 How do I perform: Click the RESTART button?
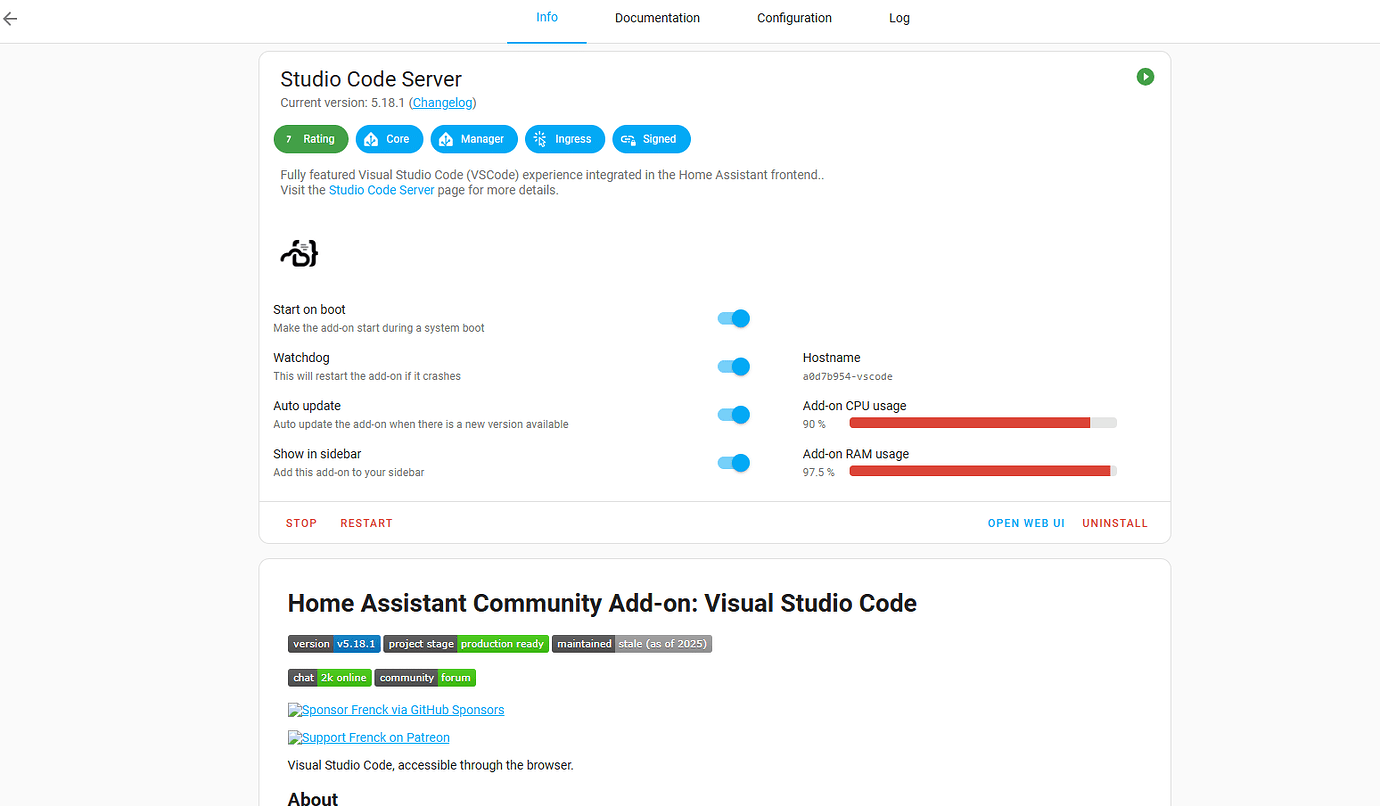click(366, 523)
